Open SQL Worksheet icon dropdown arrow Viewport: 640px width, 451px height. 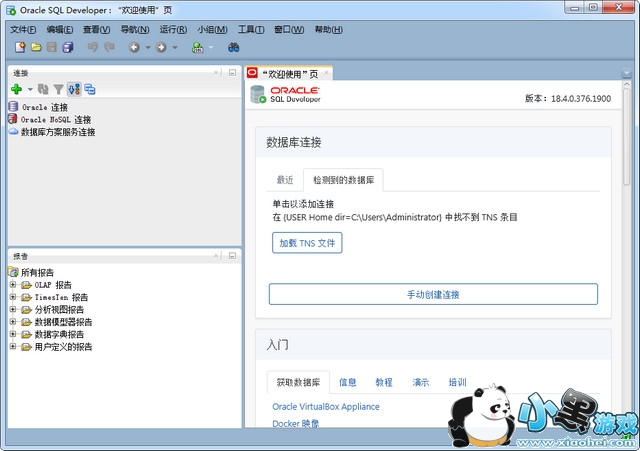point(211,48)
